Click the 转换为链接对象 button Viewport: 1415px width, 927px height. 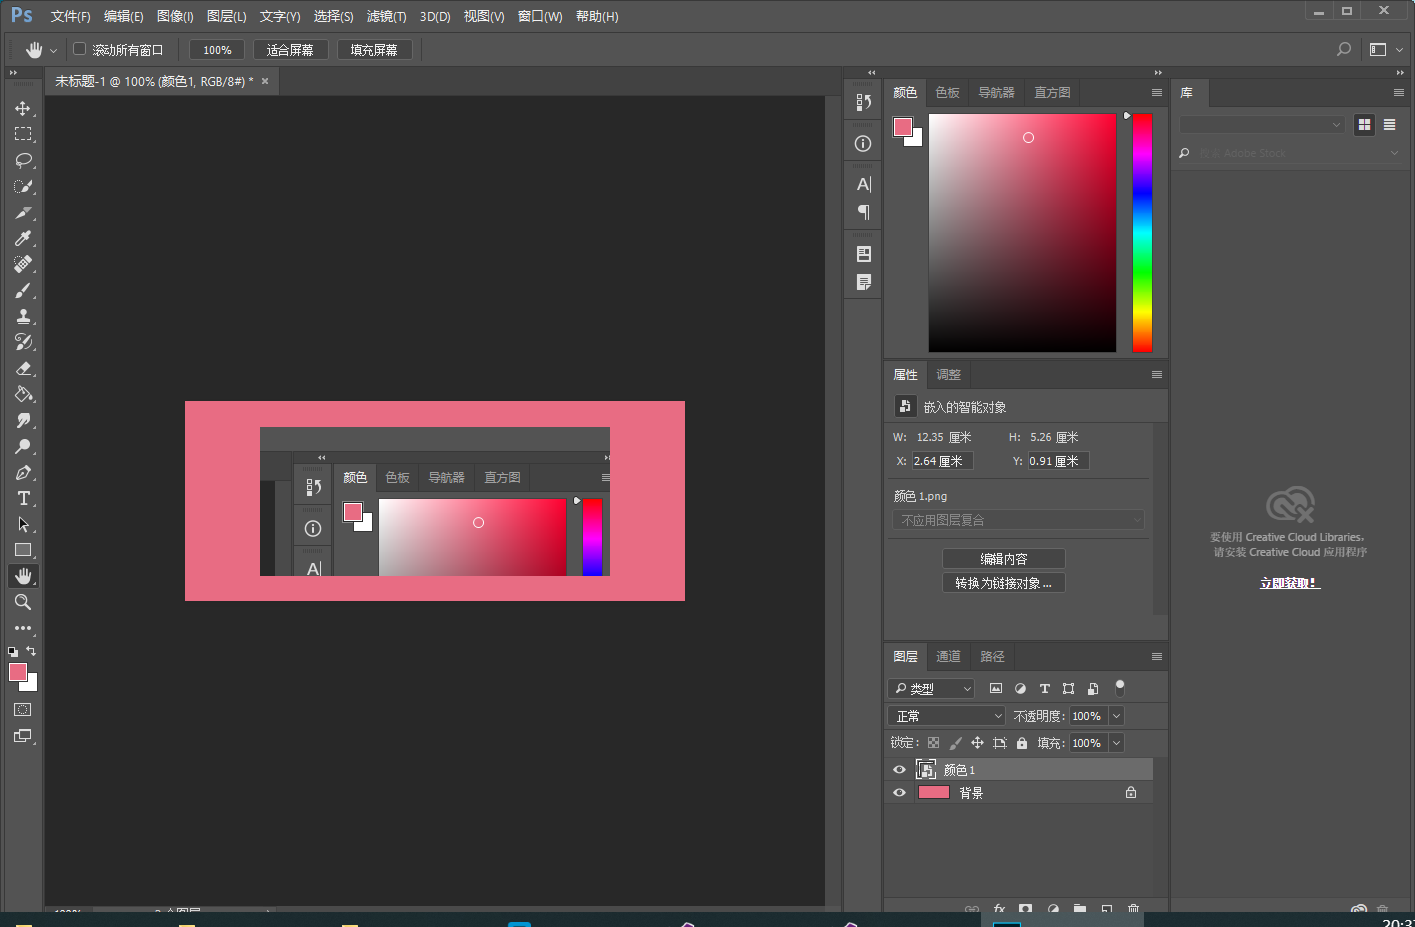coord(1003,583)
